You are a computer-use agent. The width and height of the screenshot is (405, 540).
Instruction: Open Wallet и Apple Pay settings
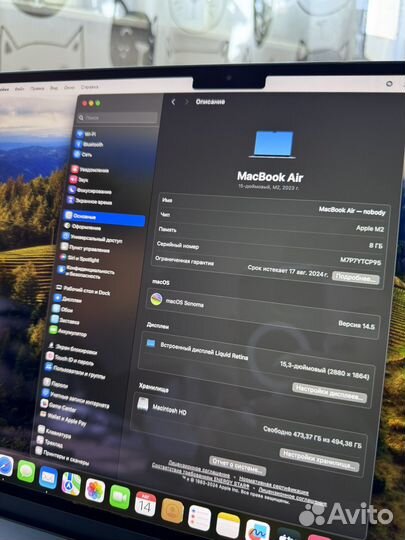pyautogui.click(x=63, y=418)
